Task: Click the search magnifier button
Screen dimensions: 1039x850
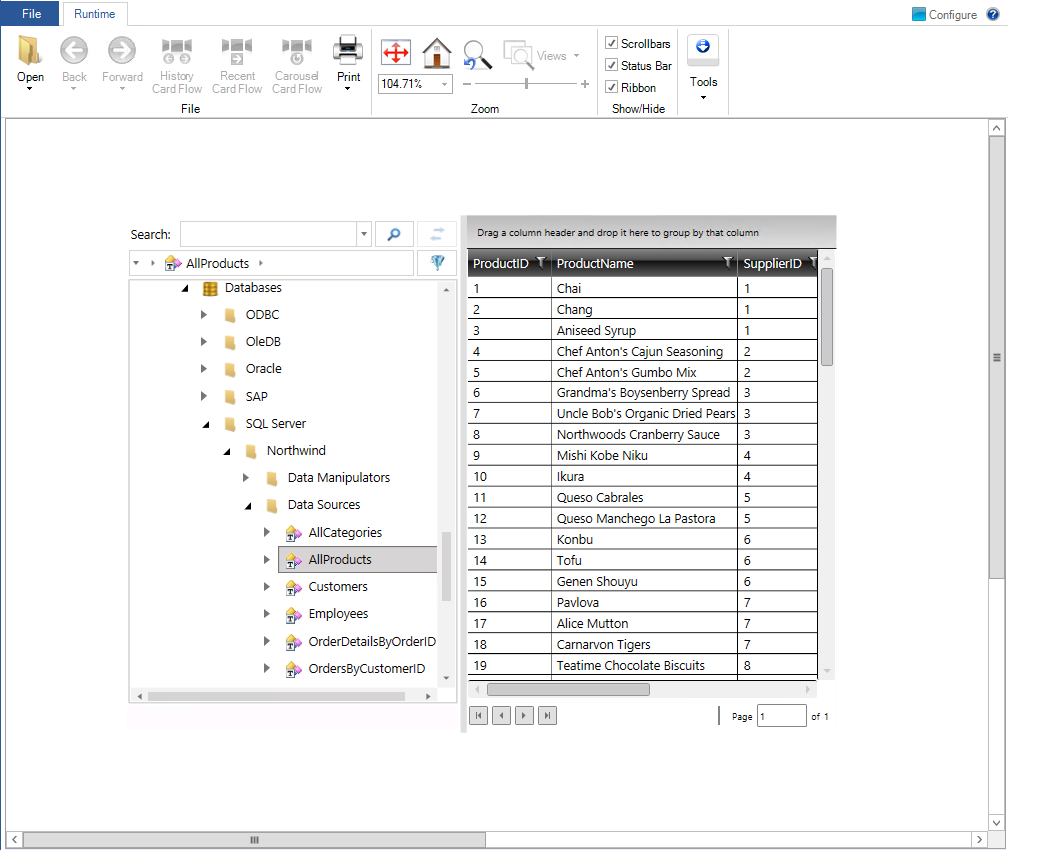Action: pyautogui.click(x=394, y=234)
